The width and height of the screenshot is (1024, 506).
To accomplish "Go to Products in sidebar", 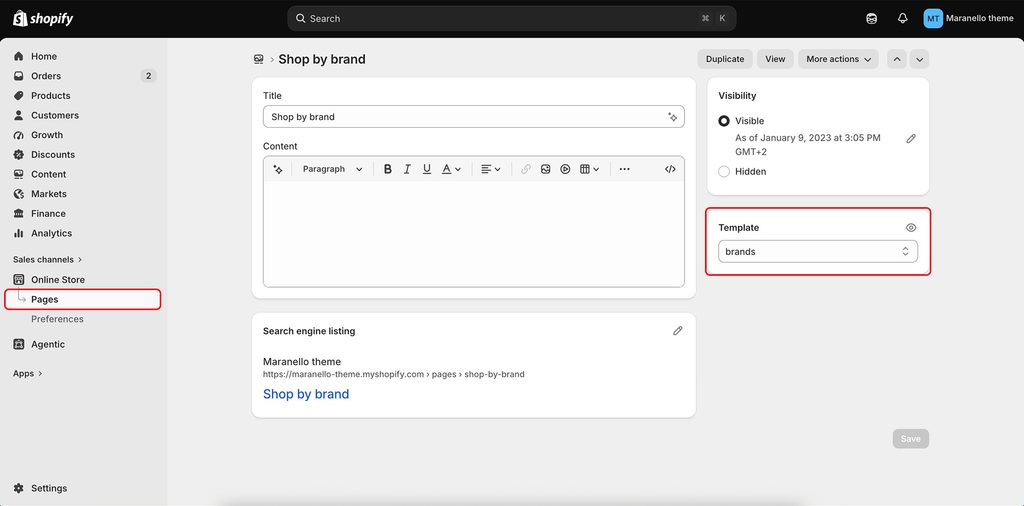I will click(x=50, y=95).
